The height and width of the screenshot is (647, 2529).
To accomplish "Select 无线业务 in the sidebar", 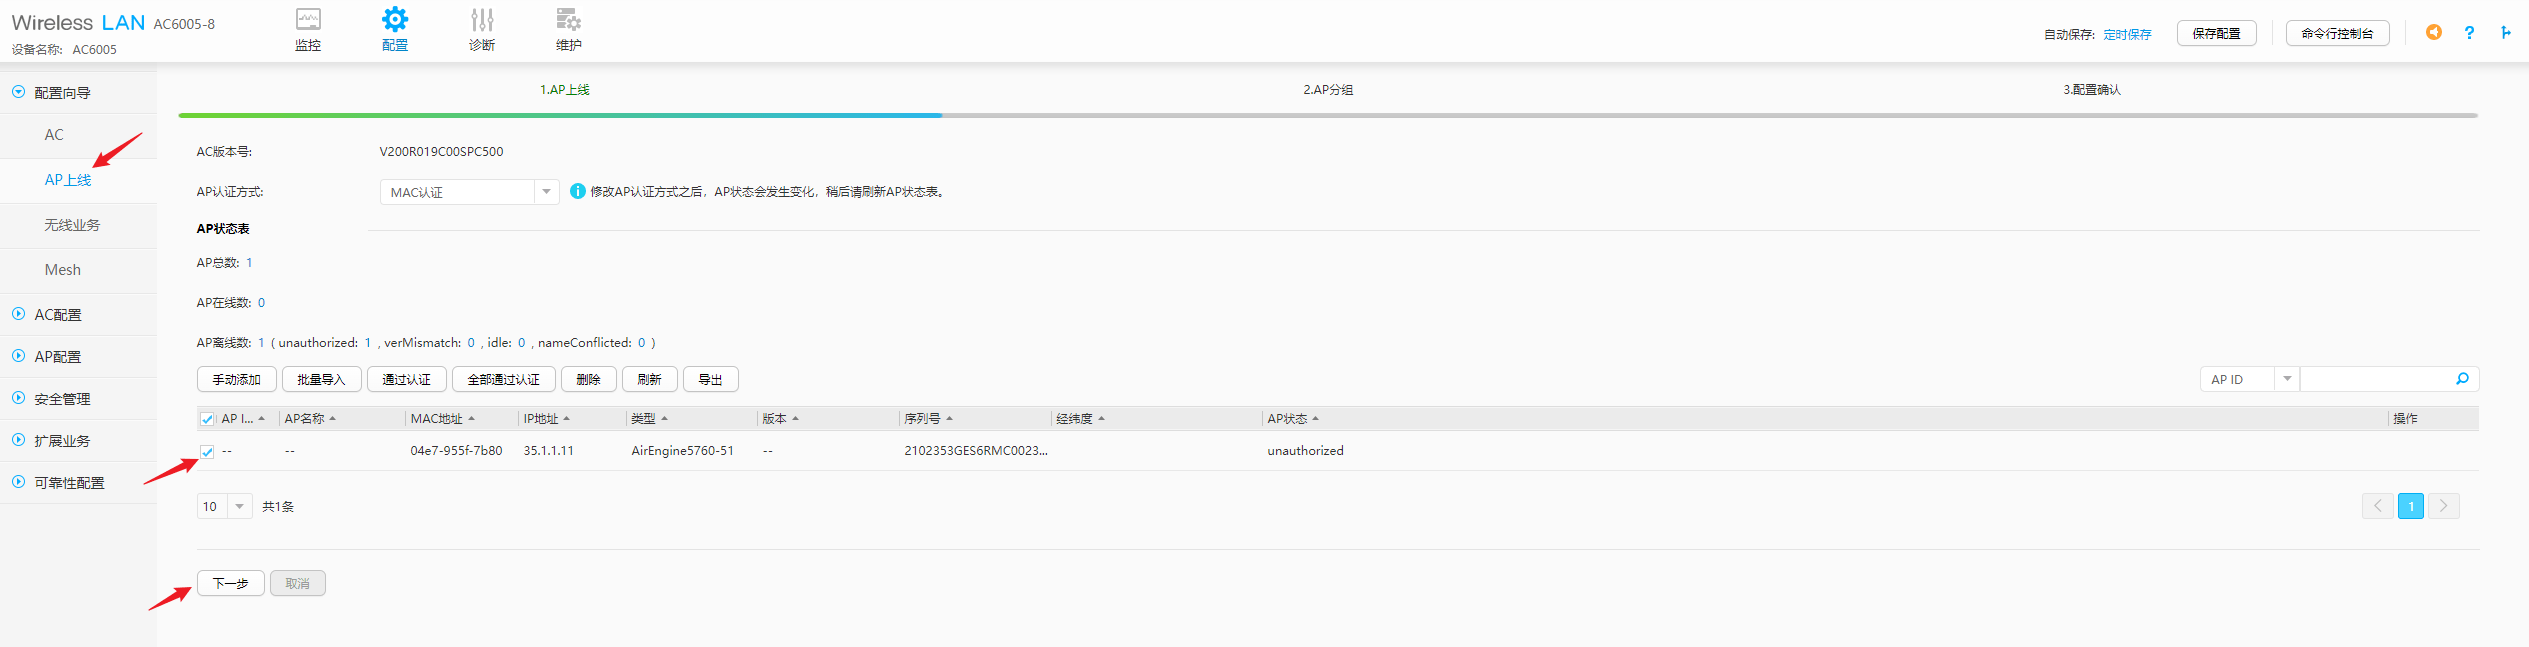I will point(72,226).
